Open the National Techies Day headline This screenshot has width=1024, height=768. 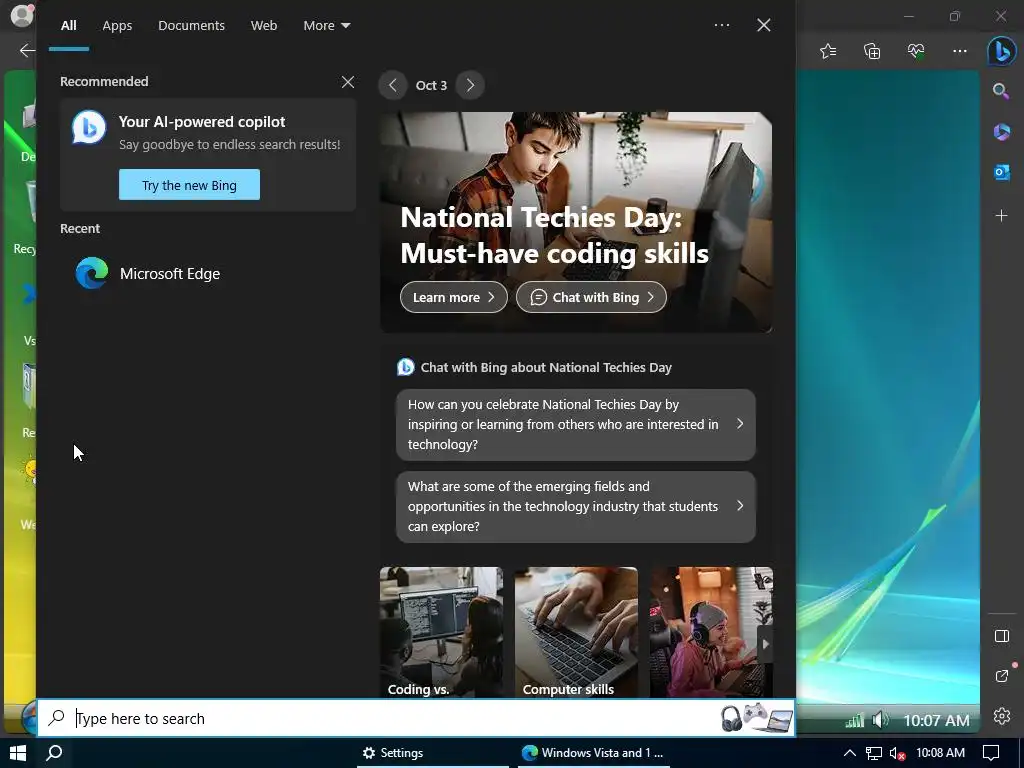[x=554, y=235]
